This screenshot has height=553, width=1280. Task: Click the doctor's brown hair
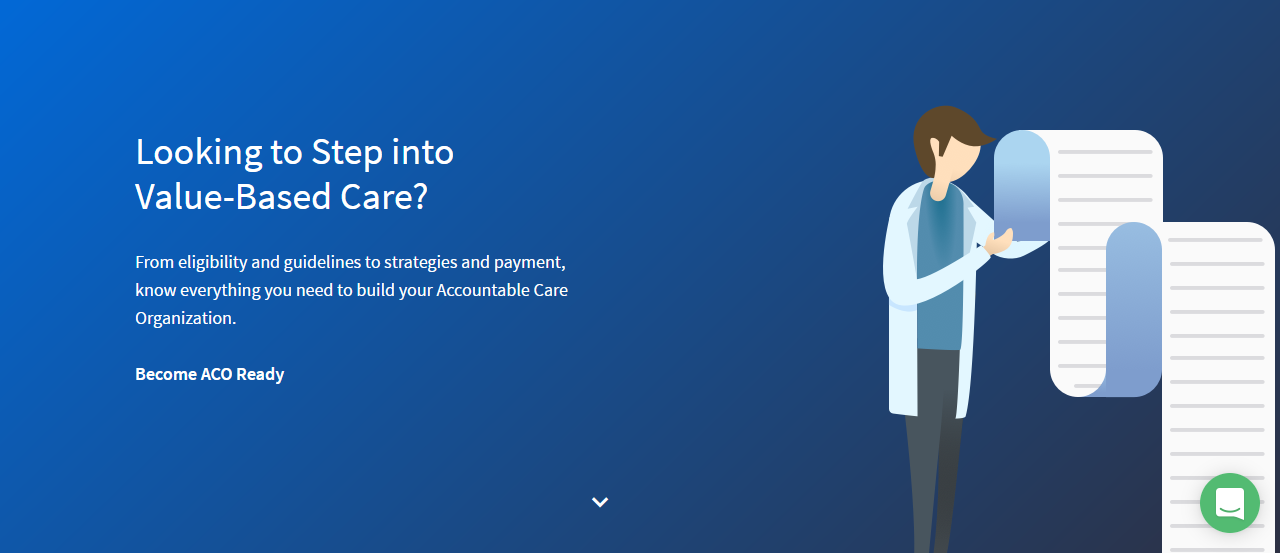(945, 127)
